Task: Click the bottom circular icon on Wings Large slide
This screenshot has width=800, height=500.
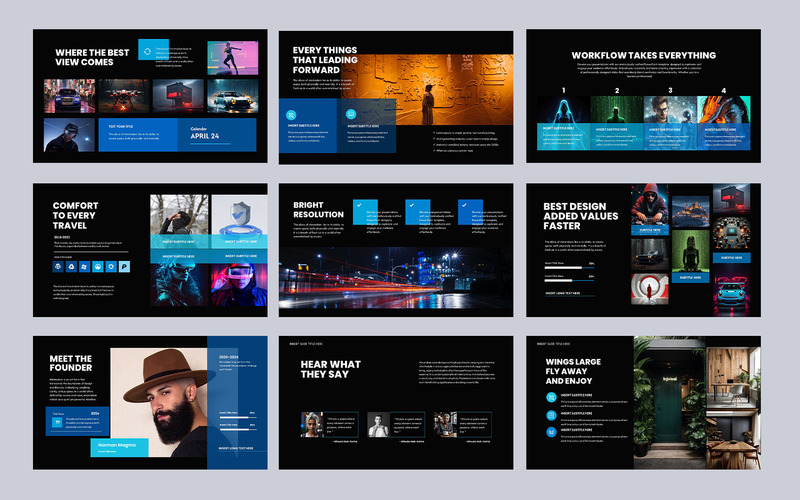Action: [x=551, y=433]
